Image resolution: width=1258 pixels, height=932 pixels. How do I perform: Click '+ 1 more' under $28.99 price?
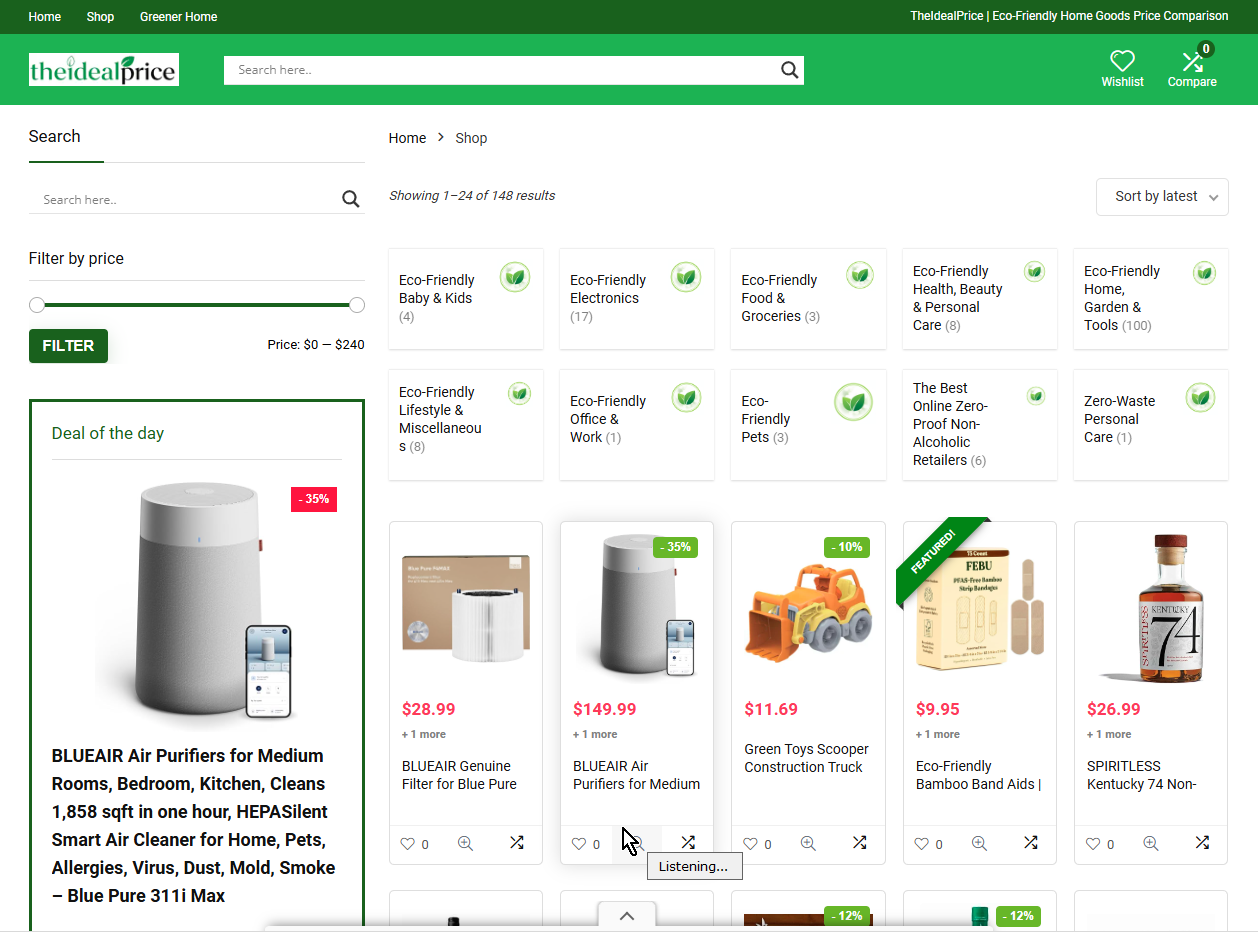point(424,734)
